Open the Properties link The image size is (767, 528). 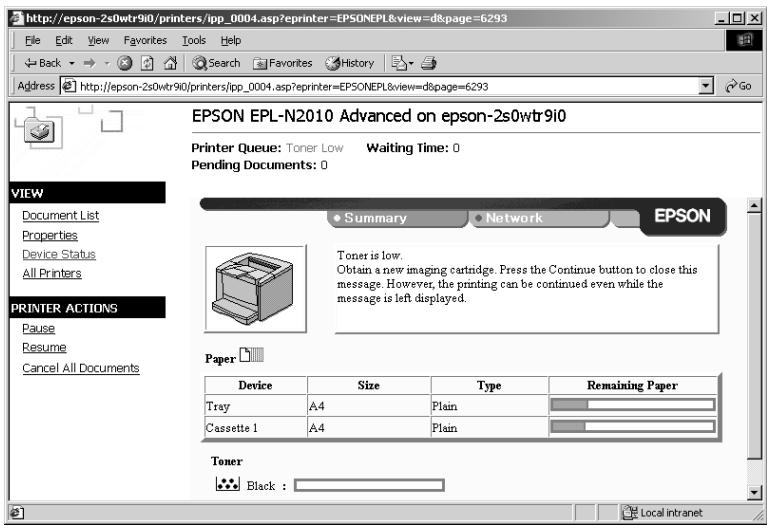50,235
